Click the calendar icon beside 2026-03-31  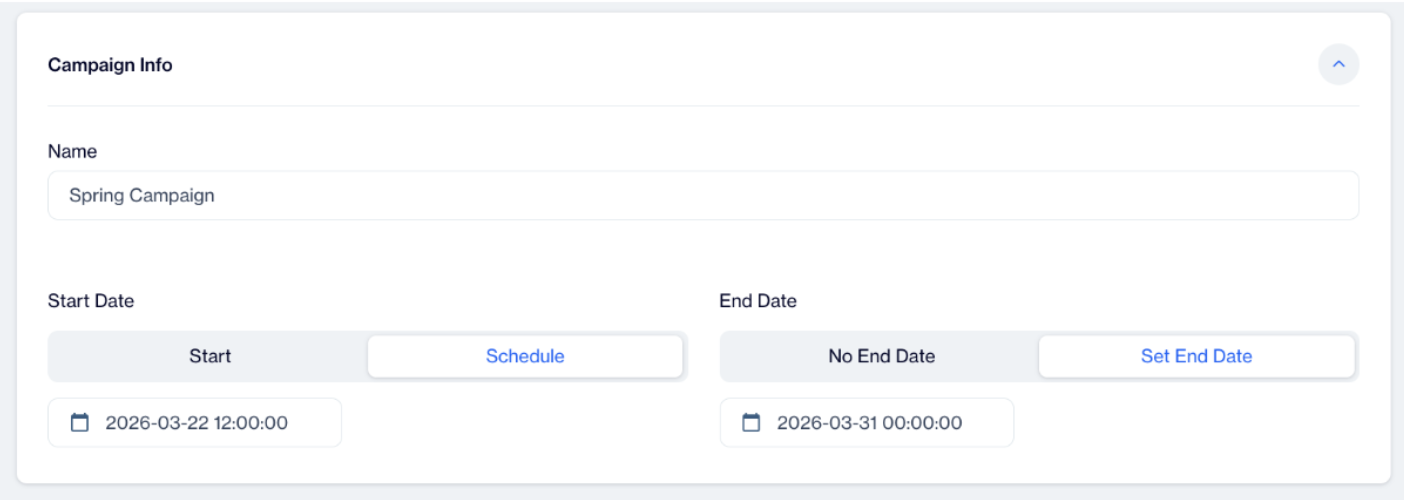click(751, 423)
